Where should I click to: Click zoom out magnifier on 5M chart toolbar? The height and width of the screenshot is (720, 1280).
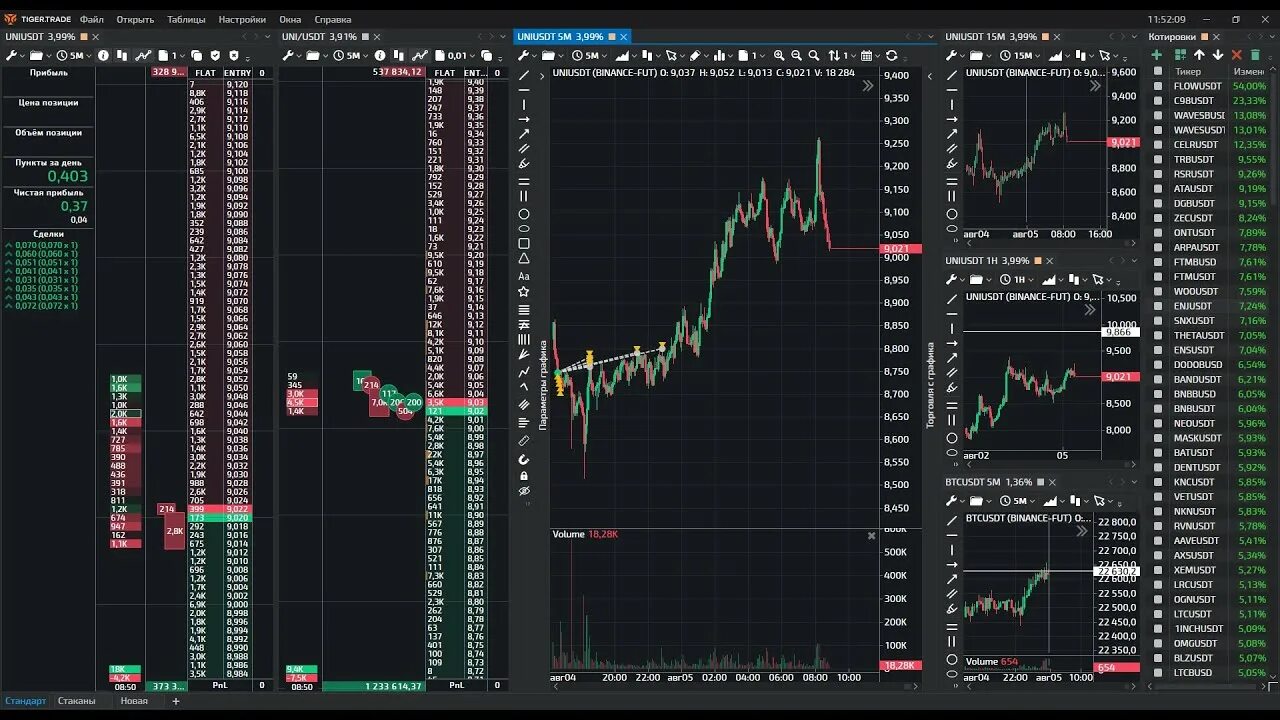pos(796,56)
